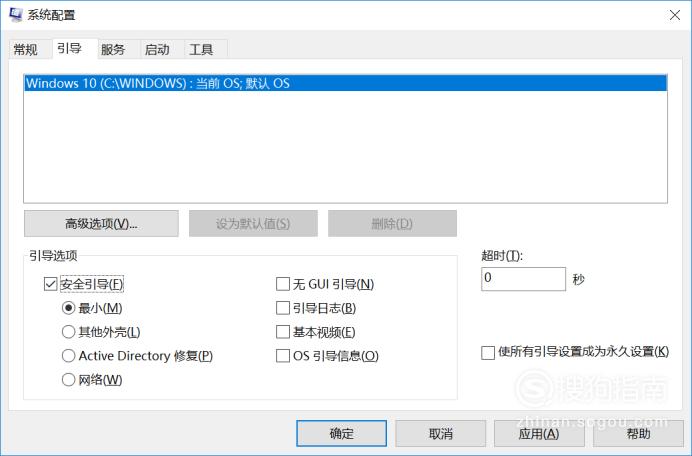This screenshot has width=692, height=456.
Task: Click the 设为默认值 button
Action: [253, 224]
